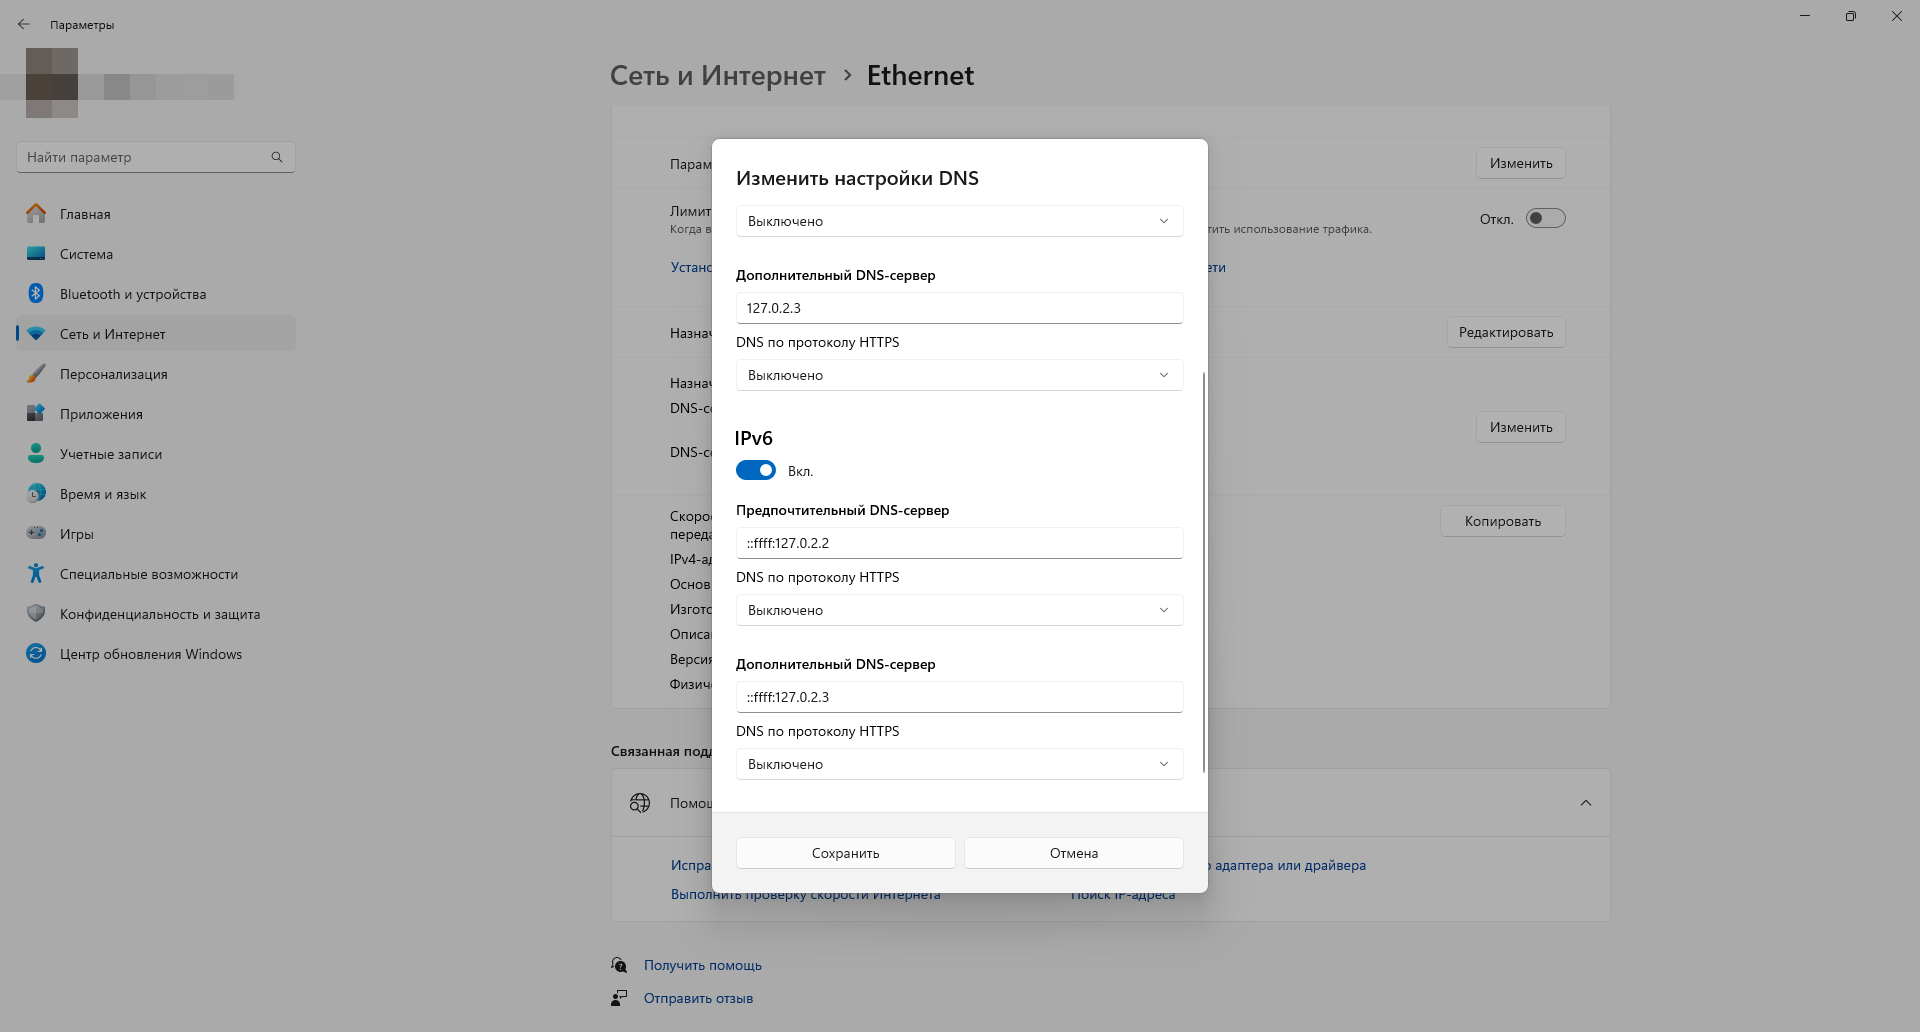Click the Учетные записи person icon
This screenshot has height=1032, width=1920.
(x=36, y=454)
